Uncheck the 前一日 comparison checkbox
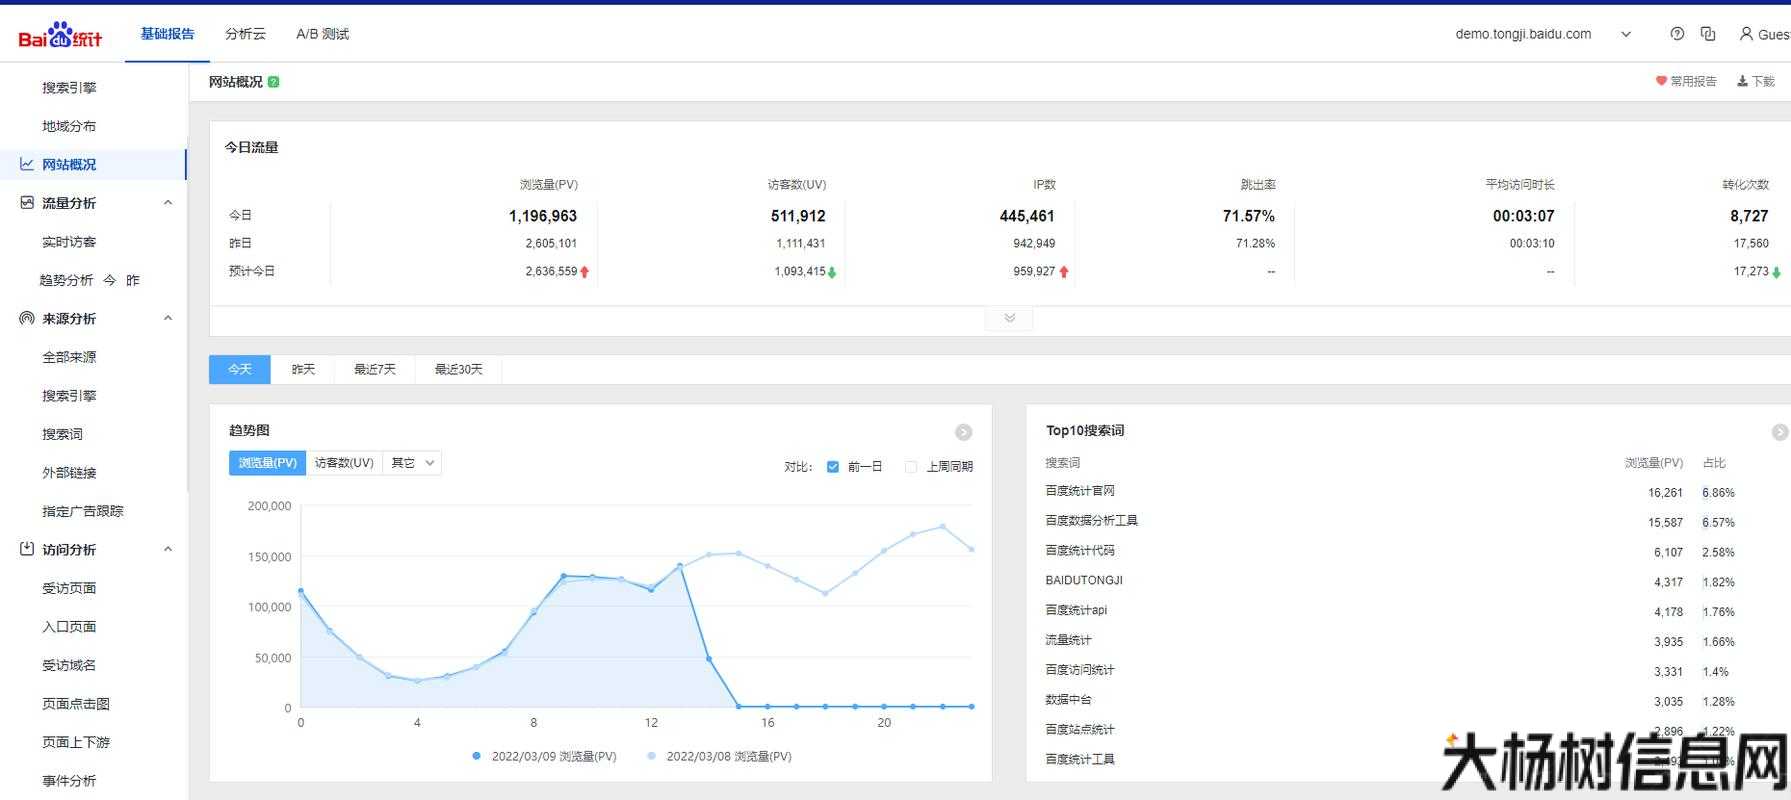The width and height of the screenshot is (1791, 800). (x=833, y=467)
